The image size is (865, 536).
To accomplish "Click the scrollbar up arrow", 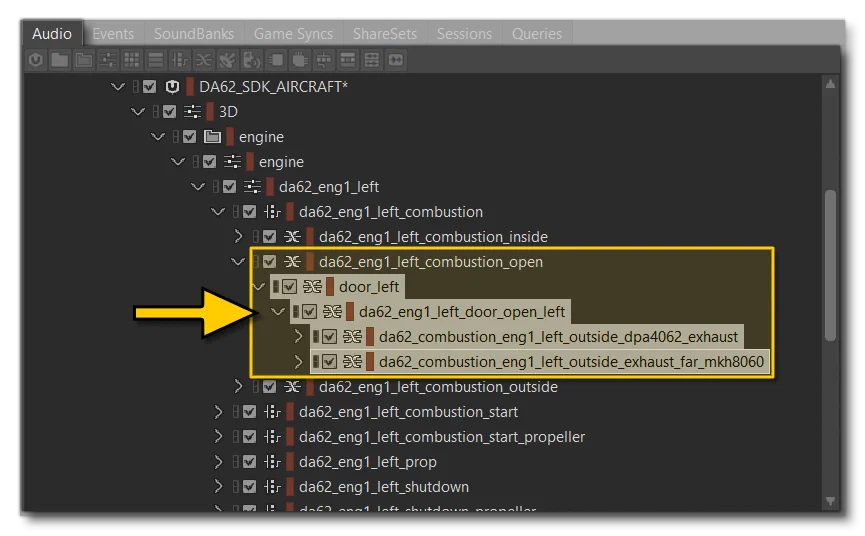I will click(x=830, y=84).
